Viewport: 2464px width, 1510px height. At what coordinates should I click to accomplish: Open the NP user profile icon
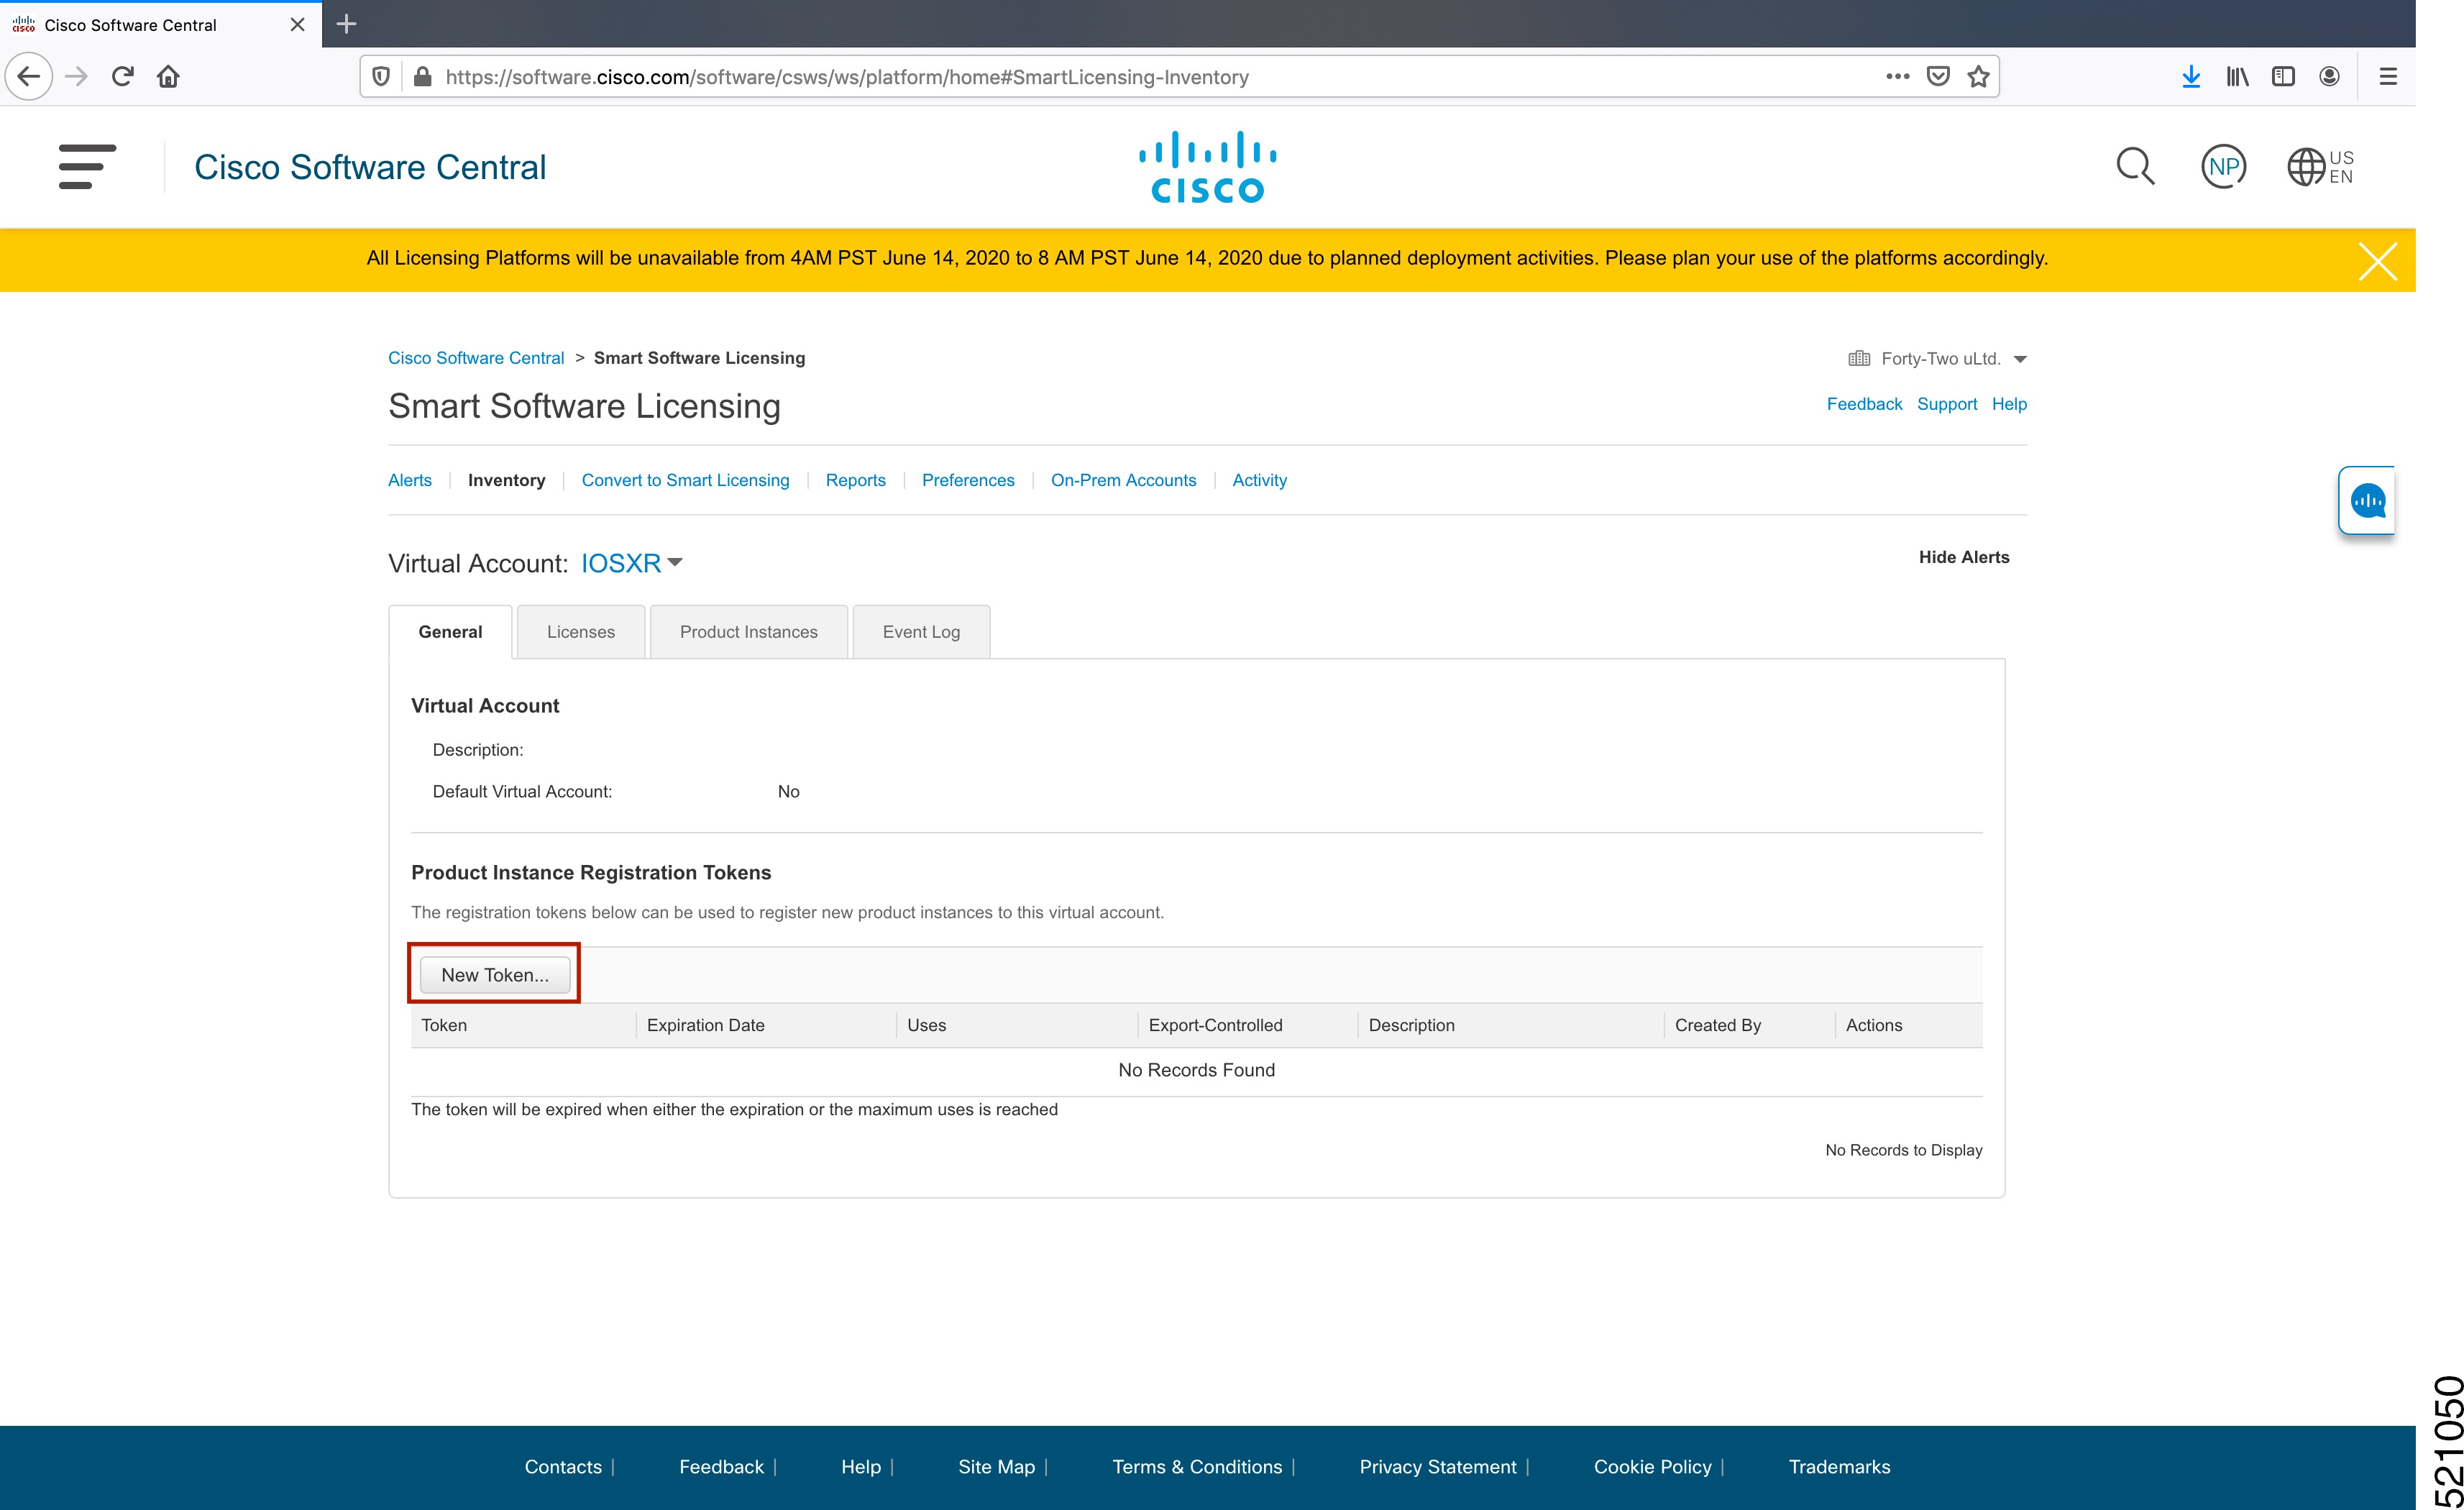pyautogui.click(x=2222, y=166)
